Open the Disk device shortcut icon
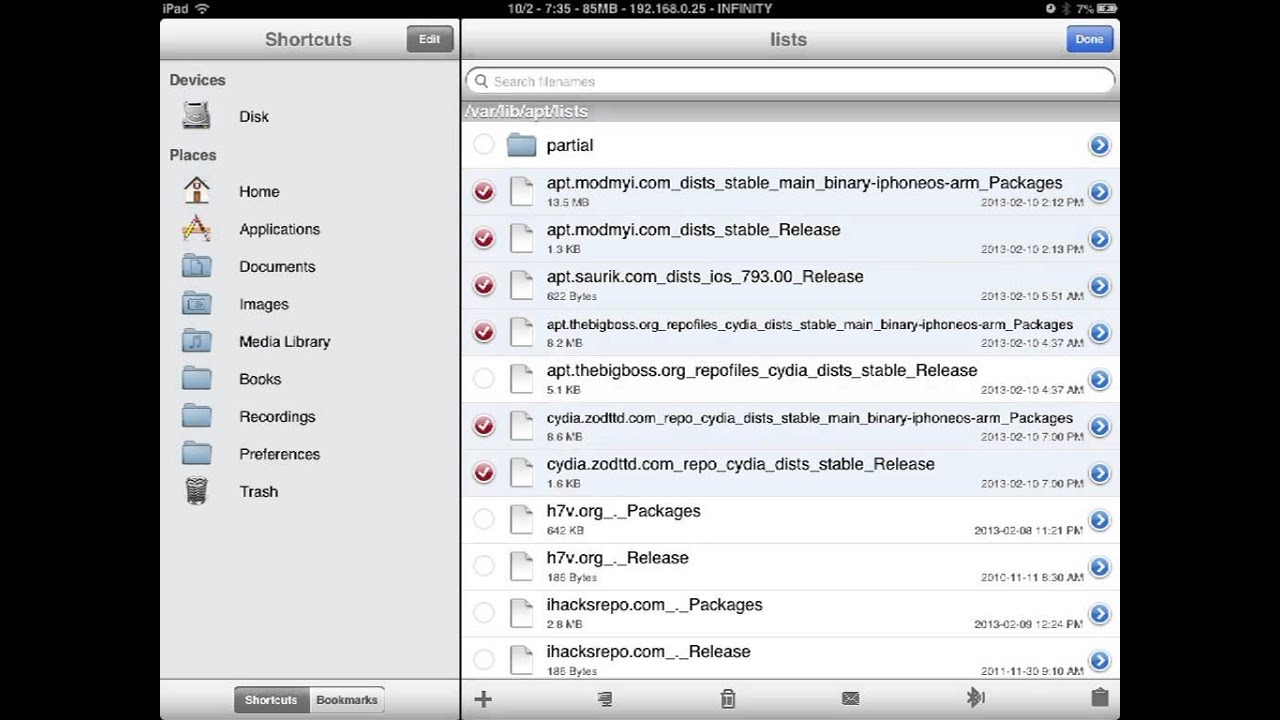The width and height of the screenshot is (1280, 720). (x=197, y=116)
